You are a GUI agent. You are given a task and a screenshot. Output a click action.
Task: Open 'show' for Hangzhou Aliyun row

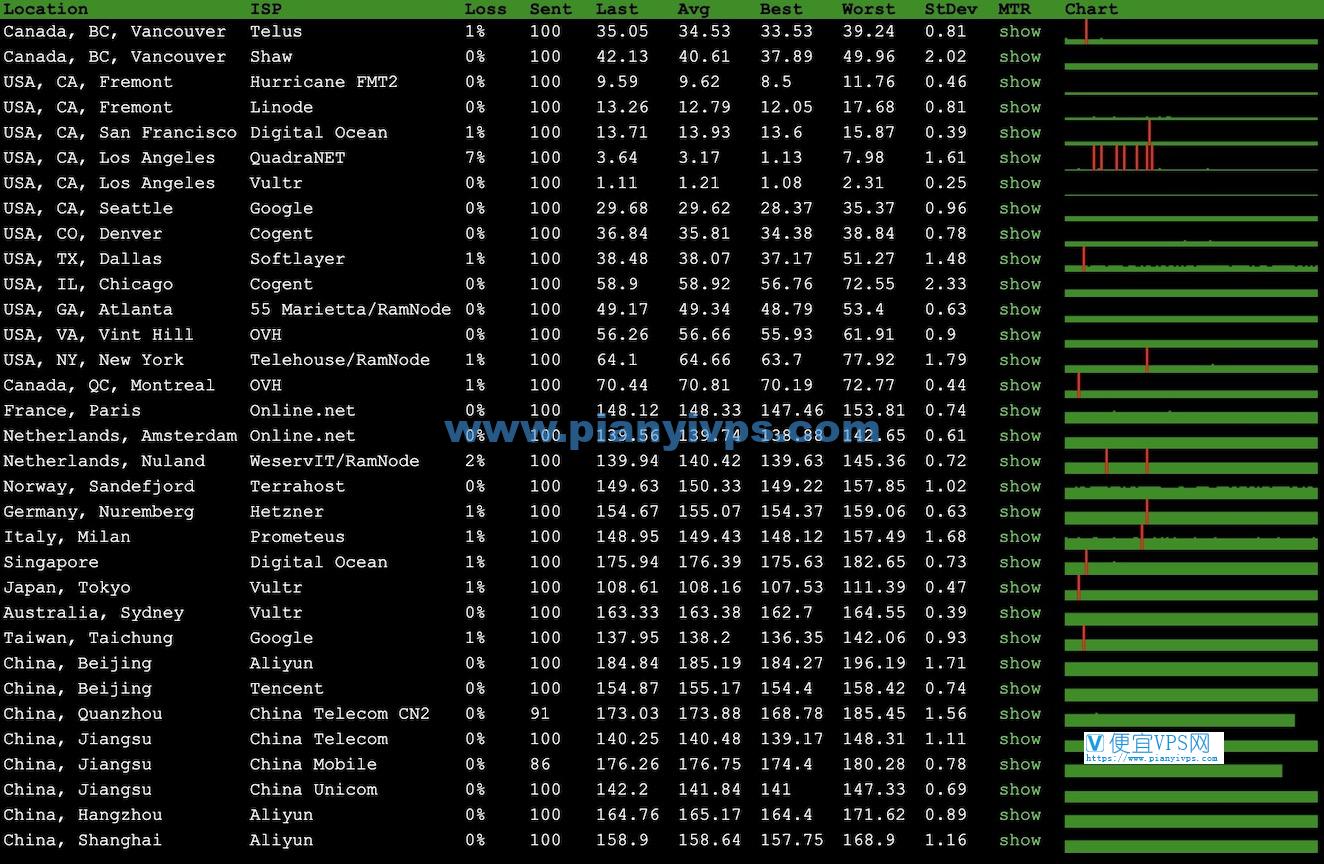[x=1020, y=815]
